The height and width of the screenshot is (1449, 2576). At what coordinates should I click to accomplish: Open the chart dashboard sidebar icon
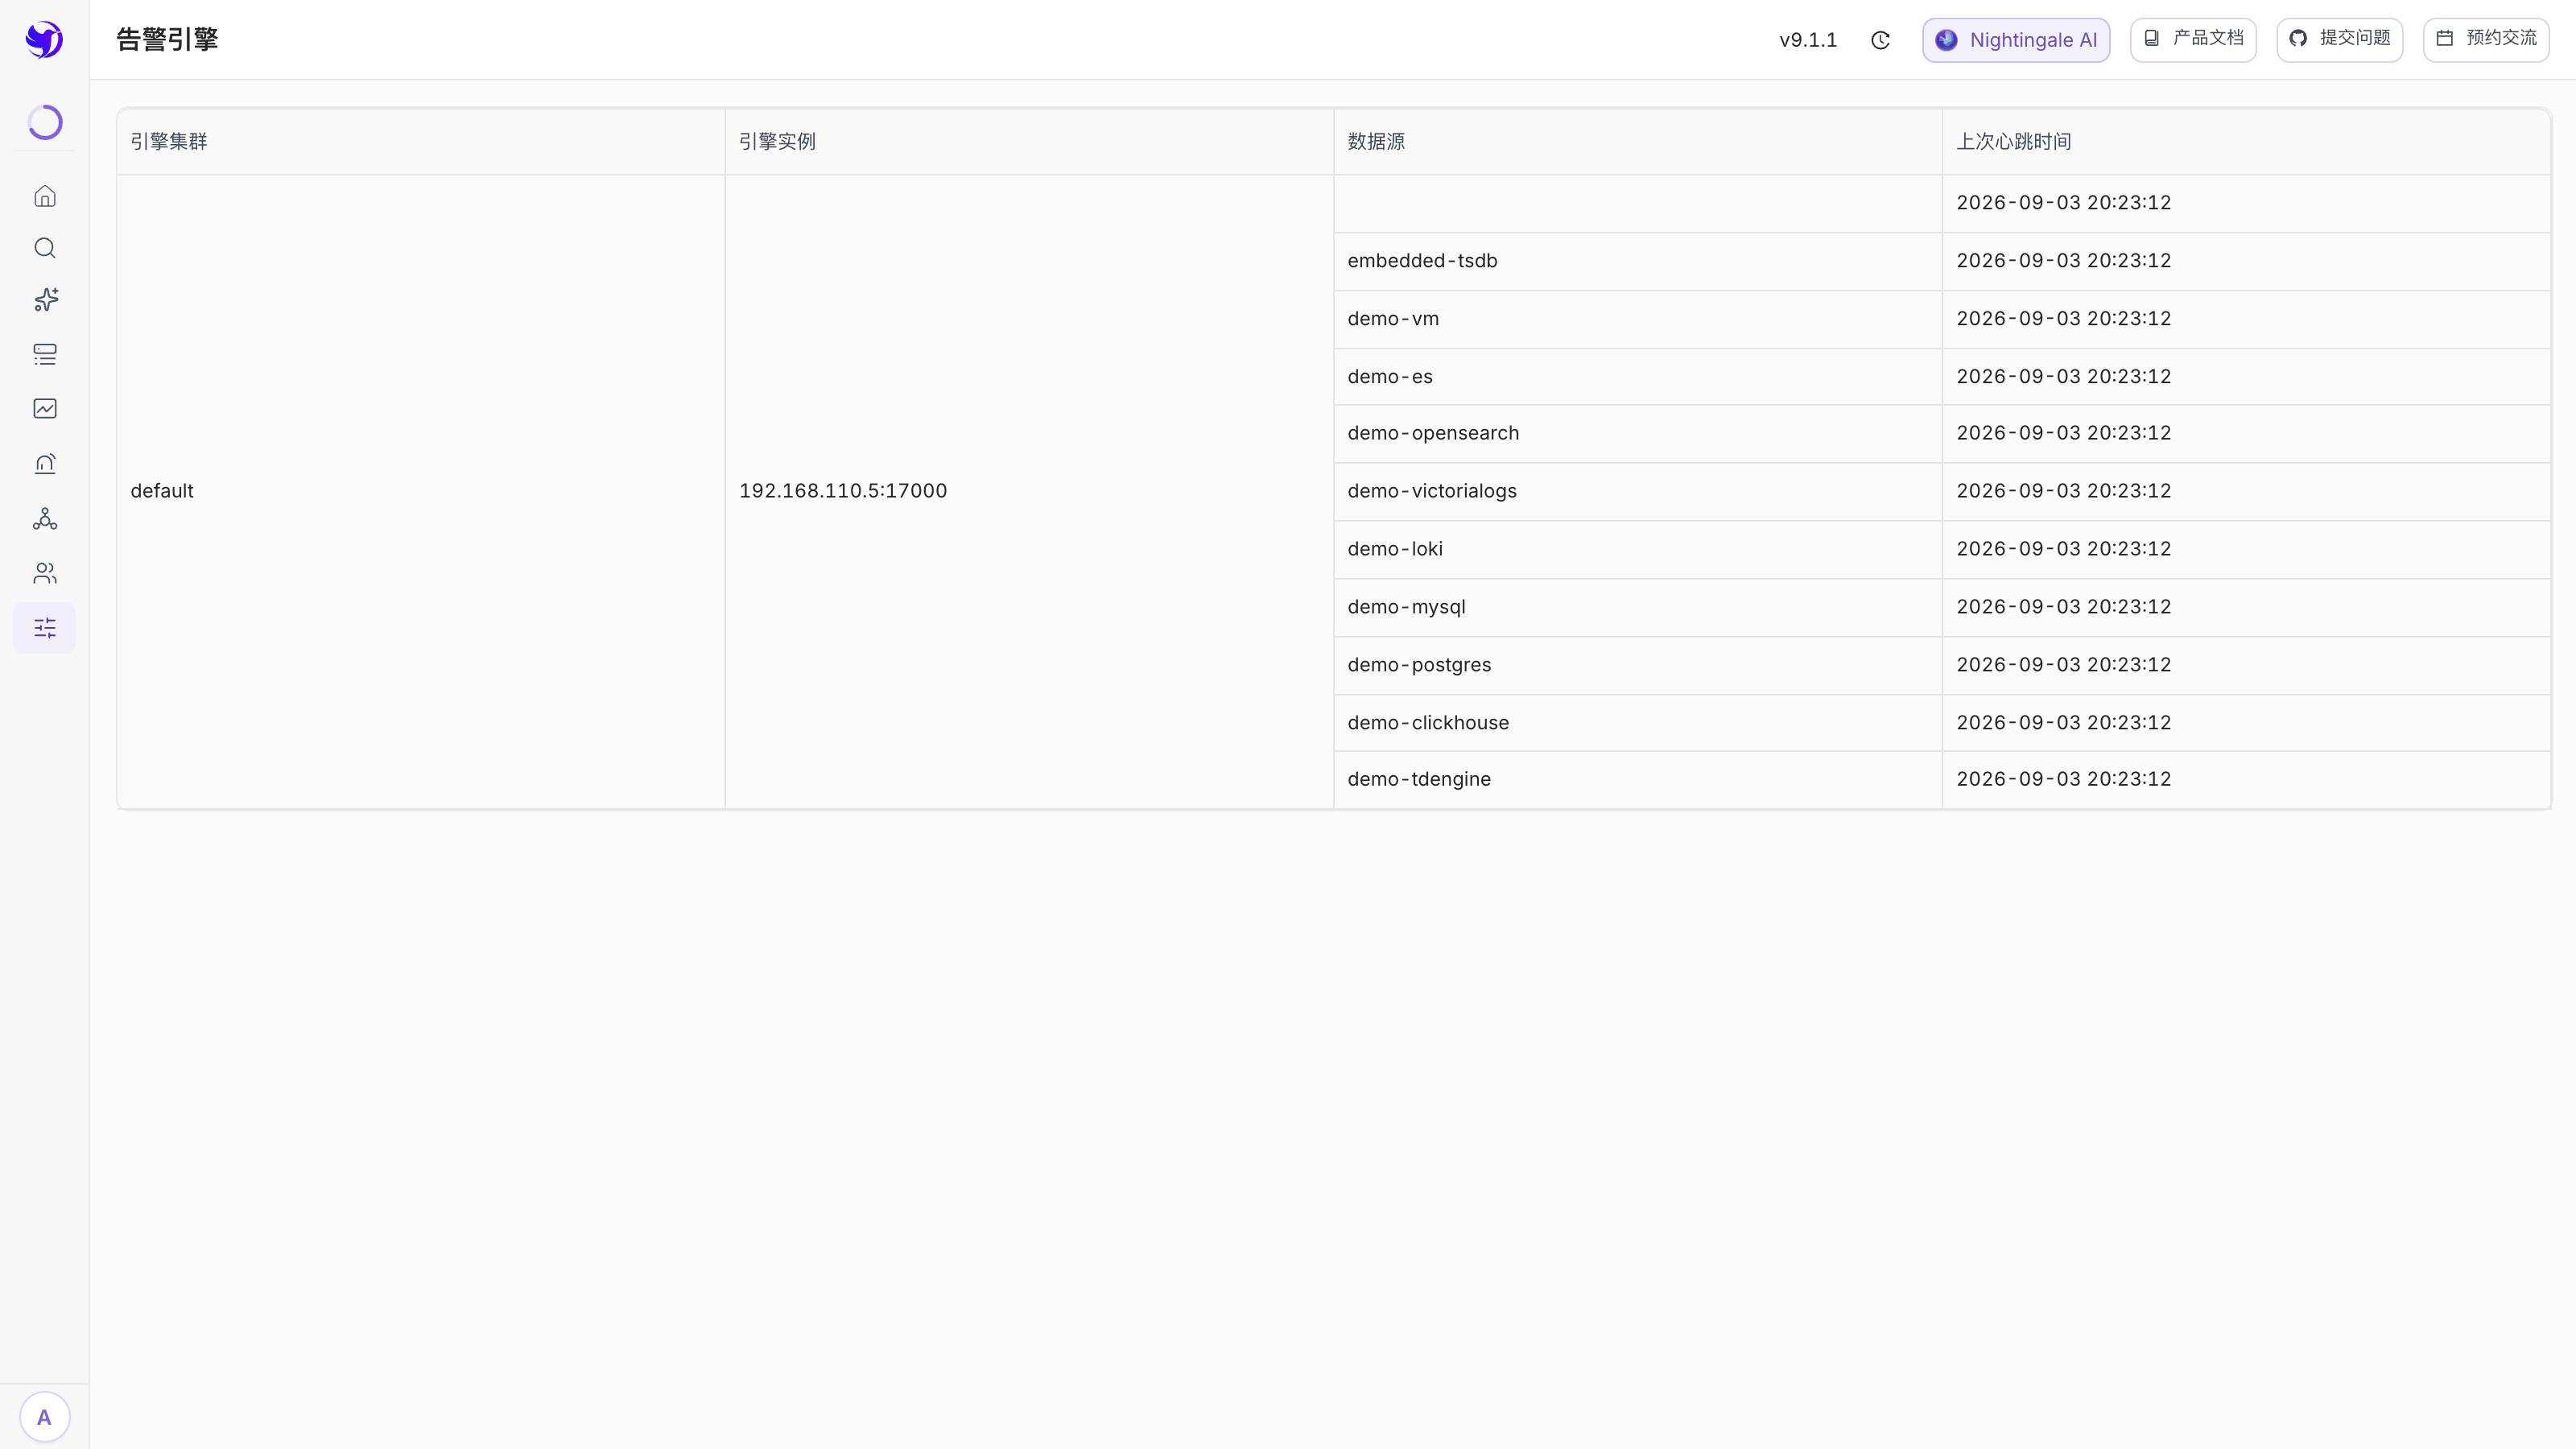click(x=45, y=408)
